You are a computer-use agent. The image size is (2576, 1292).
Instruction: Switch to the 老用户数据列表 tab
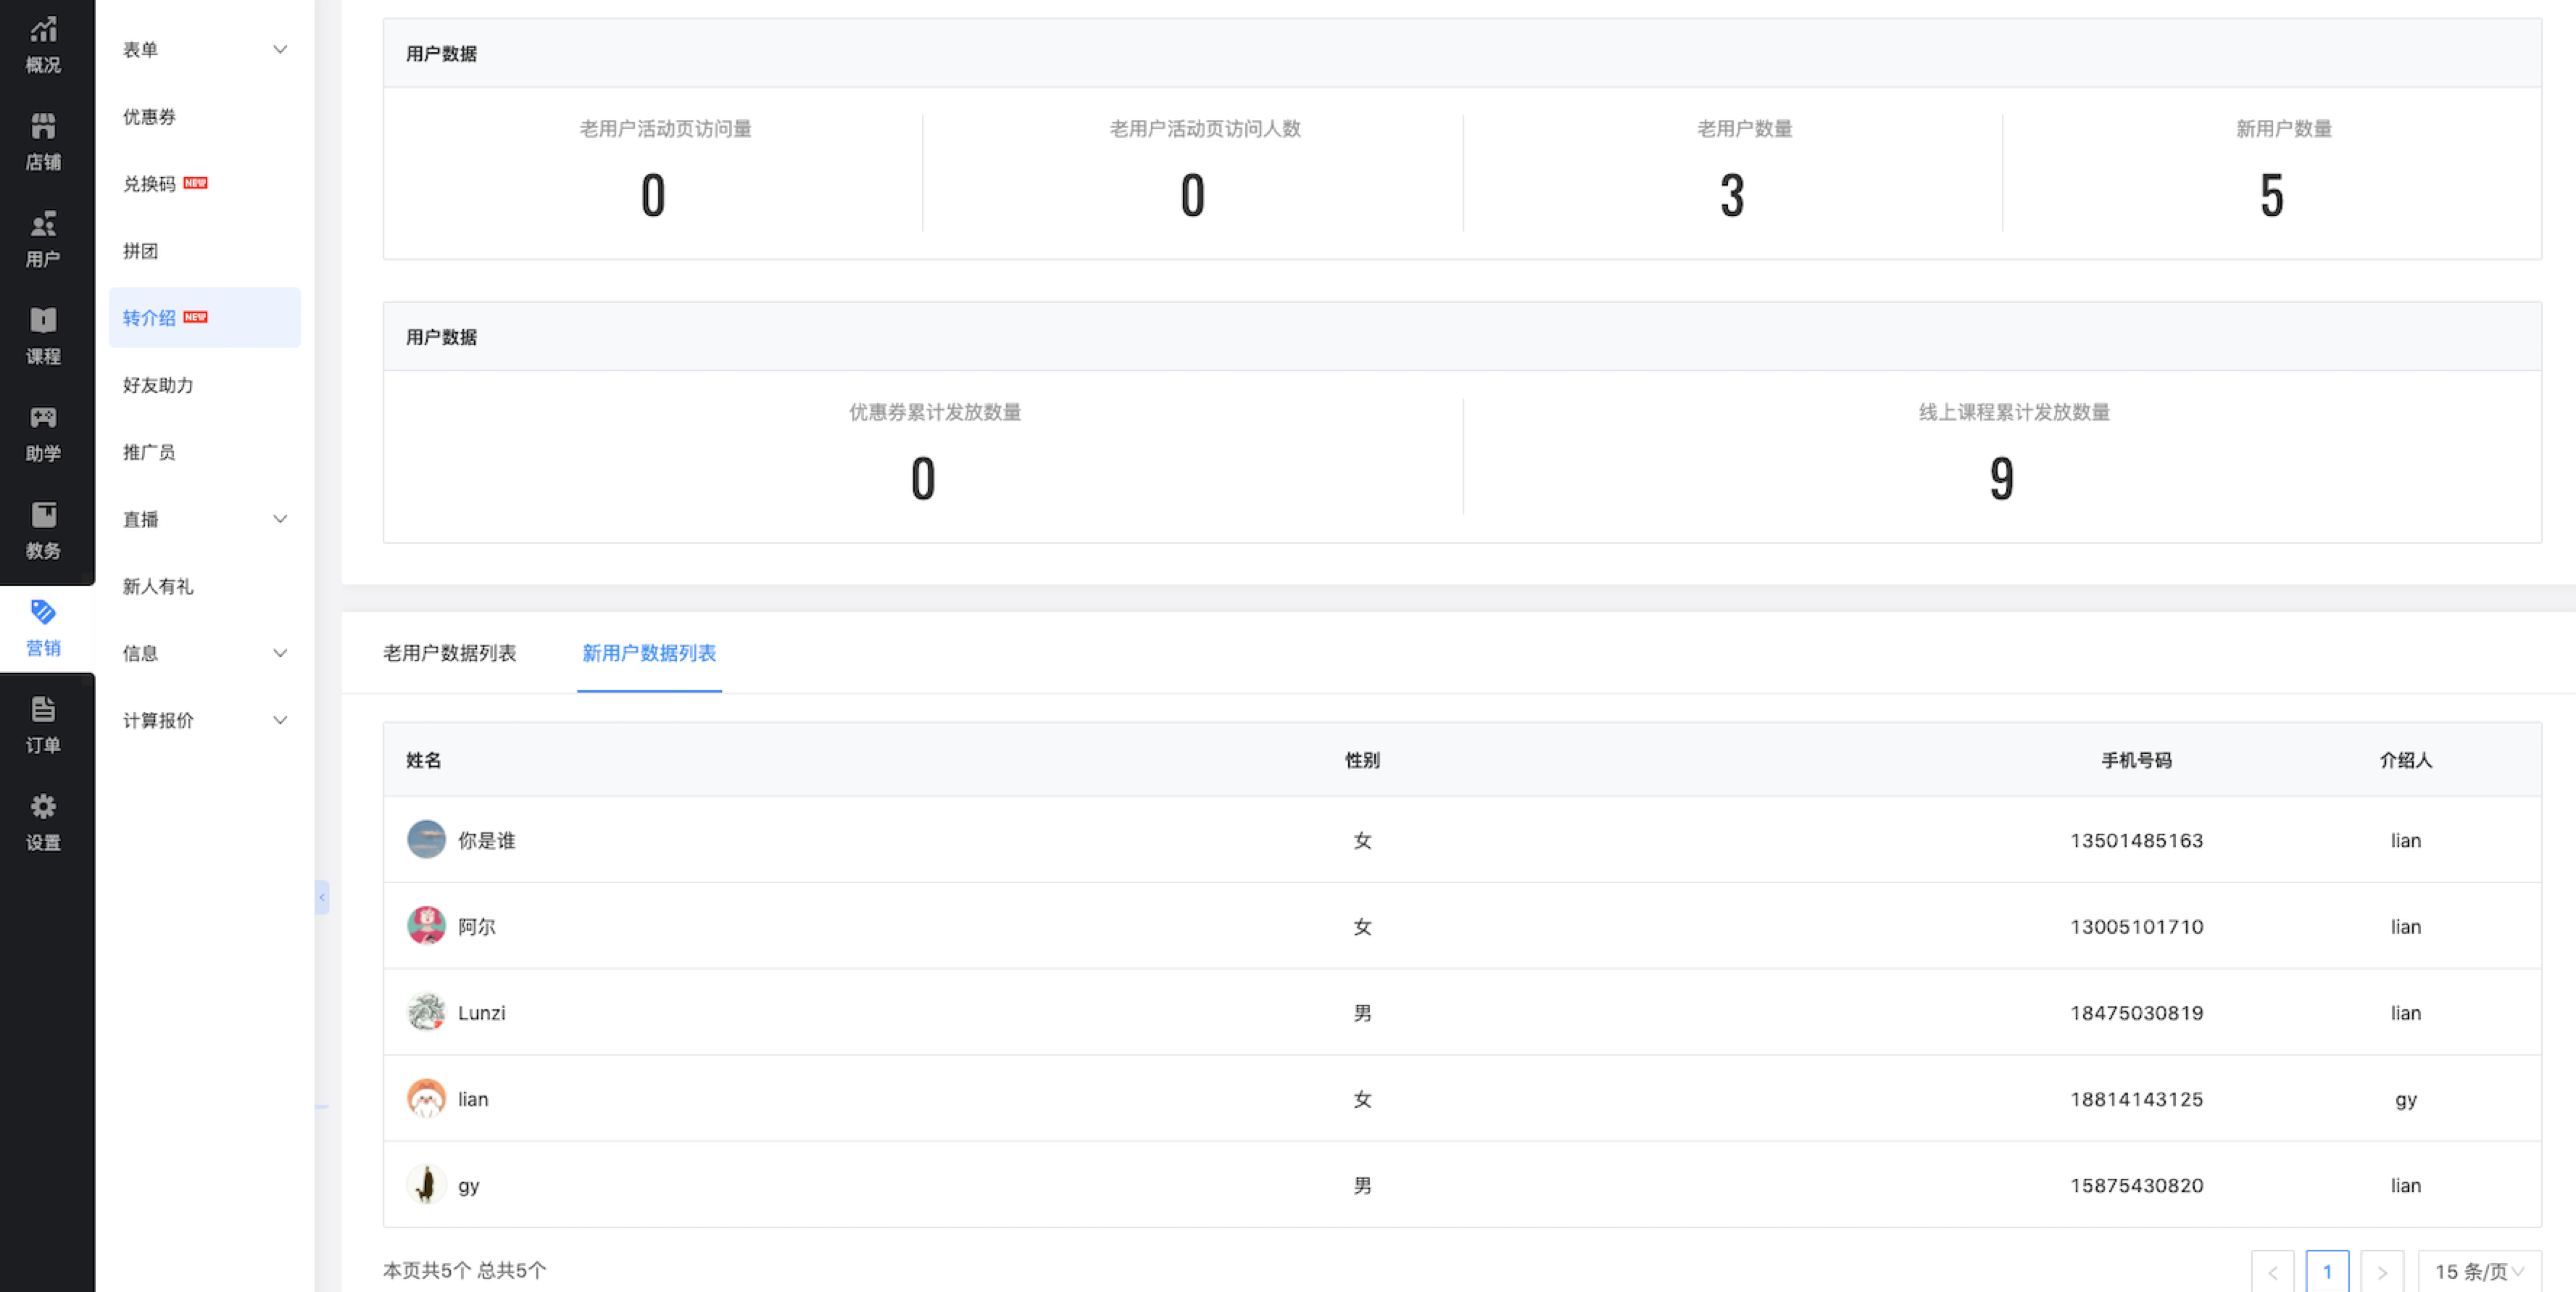(450, 653)
